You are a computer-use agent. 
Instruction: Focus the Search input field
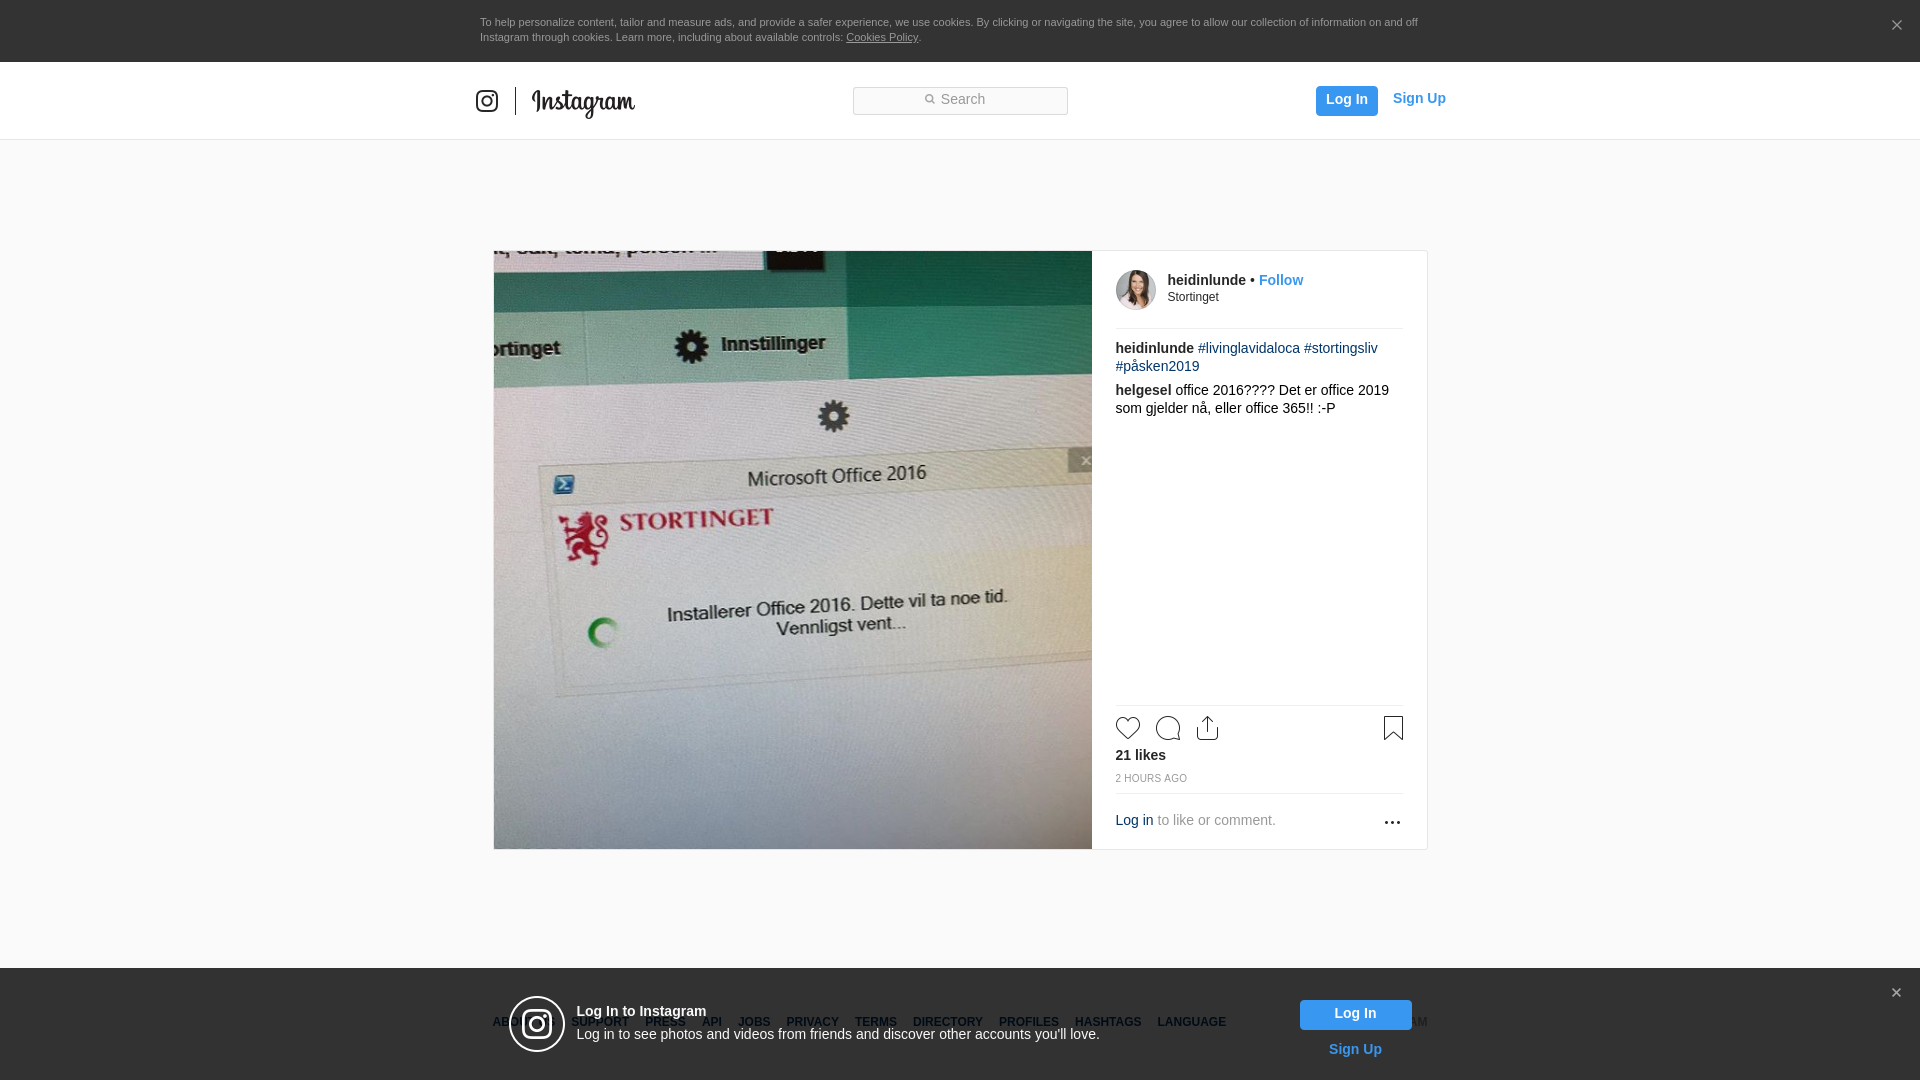click(x=960, y=100)
